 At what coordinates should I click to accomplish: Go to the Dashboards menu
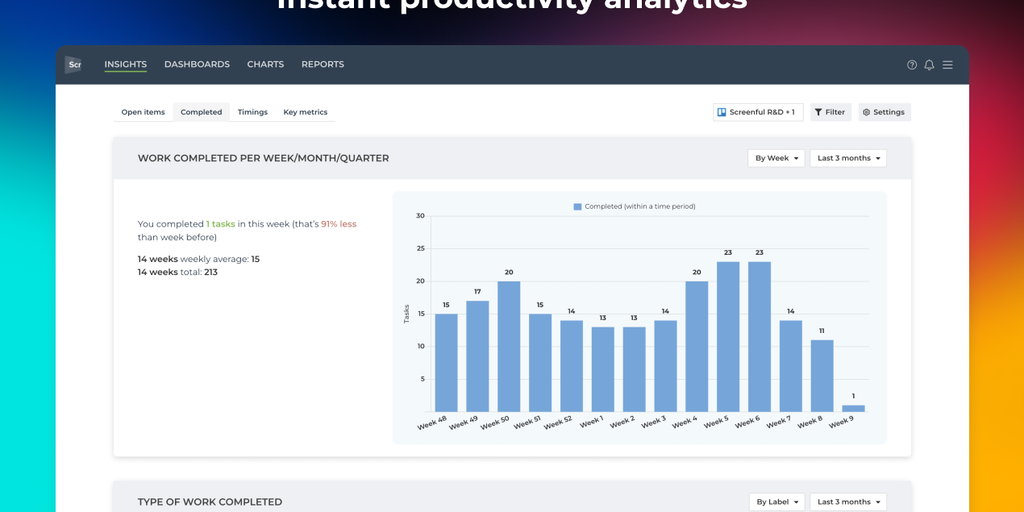tap(197, 65)
